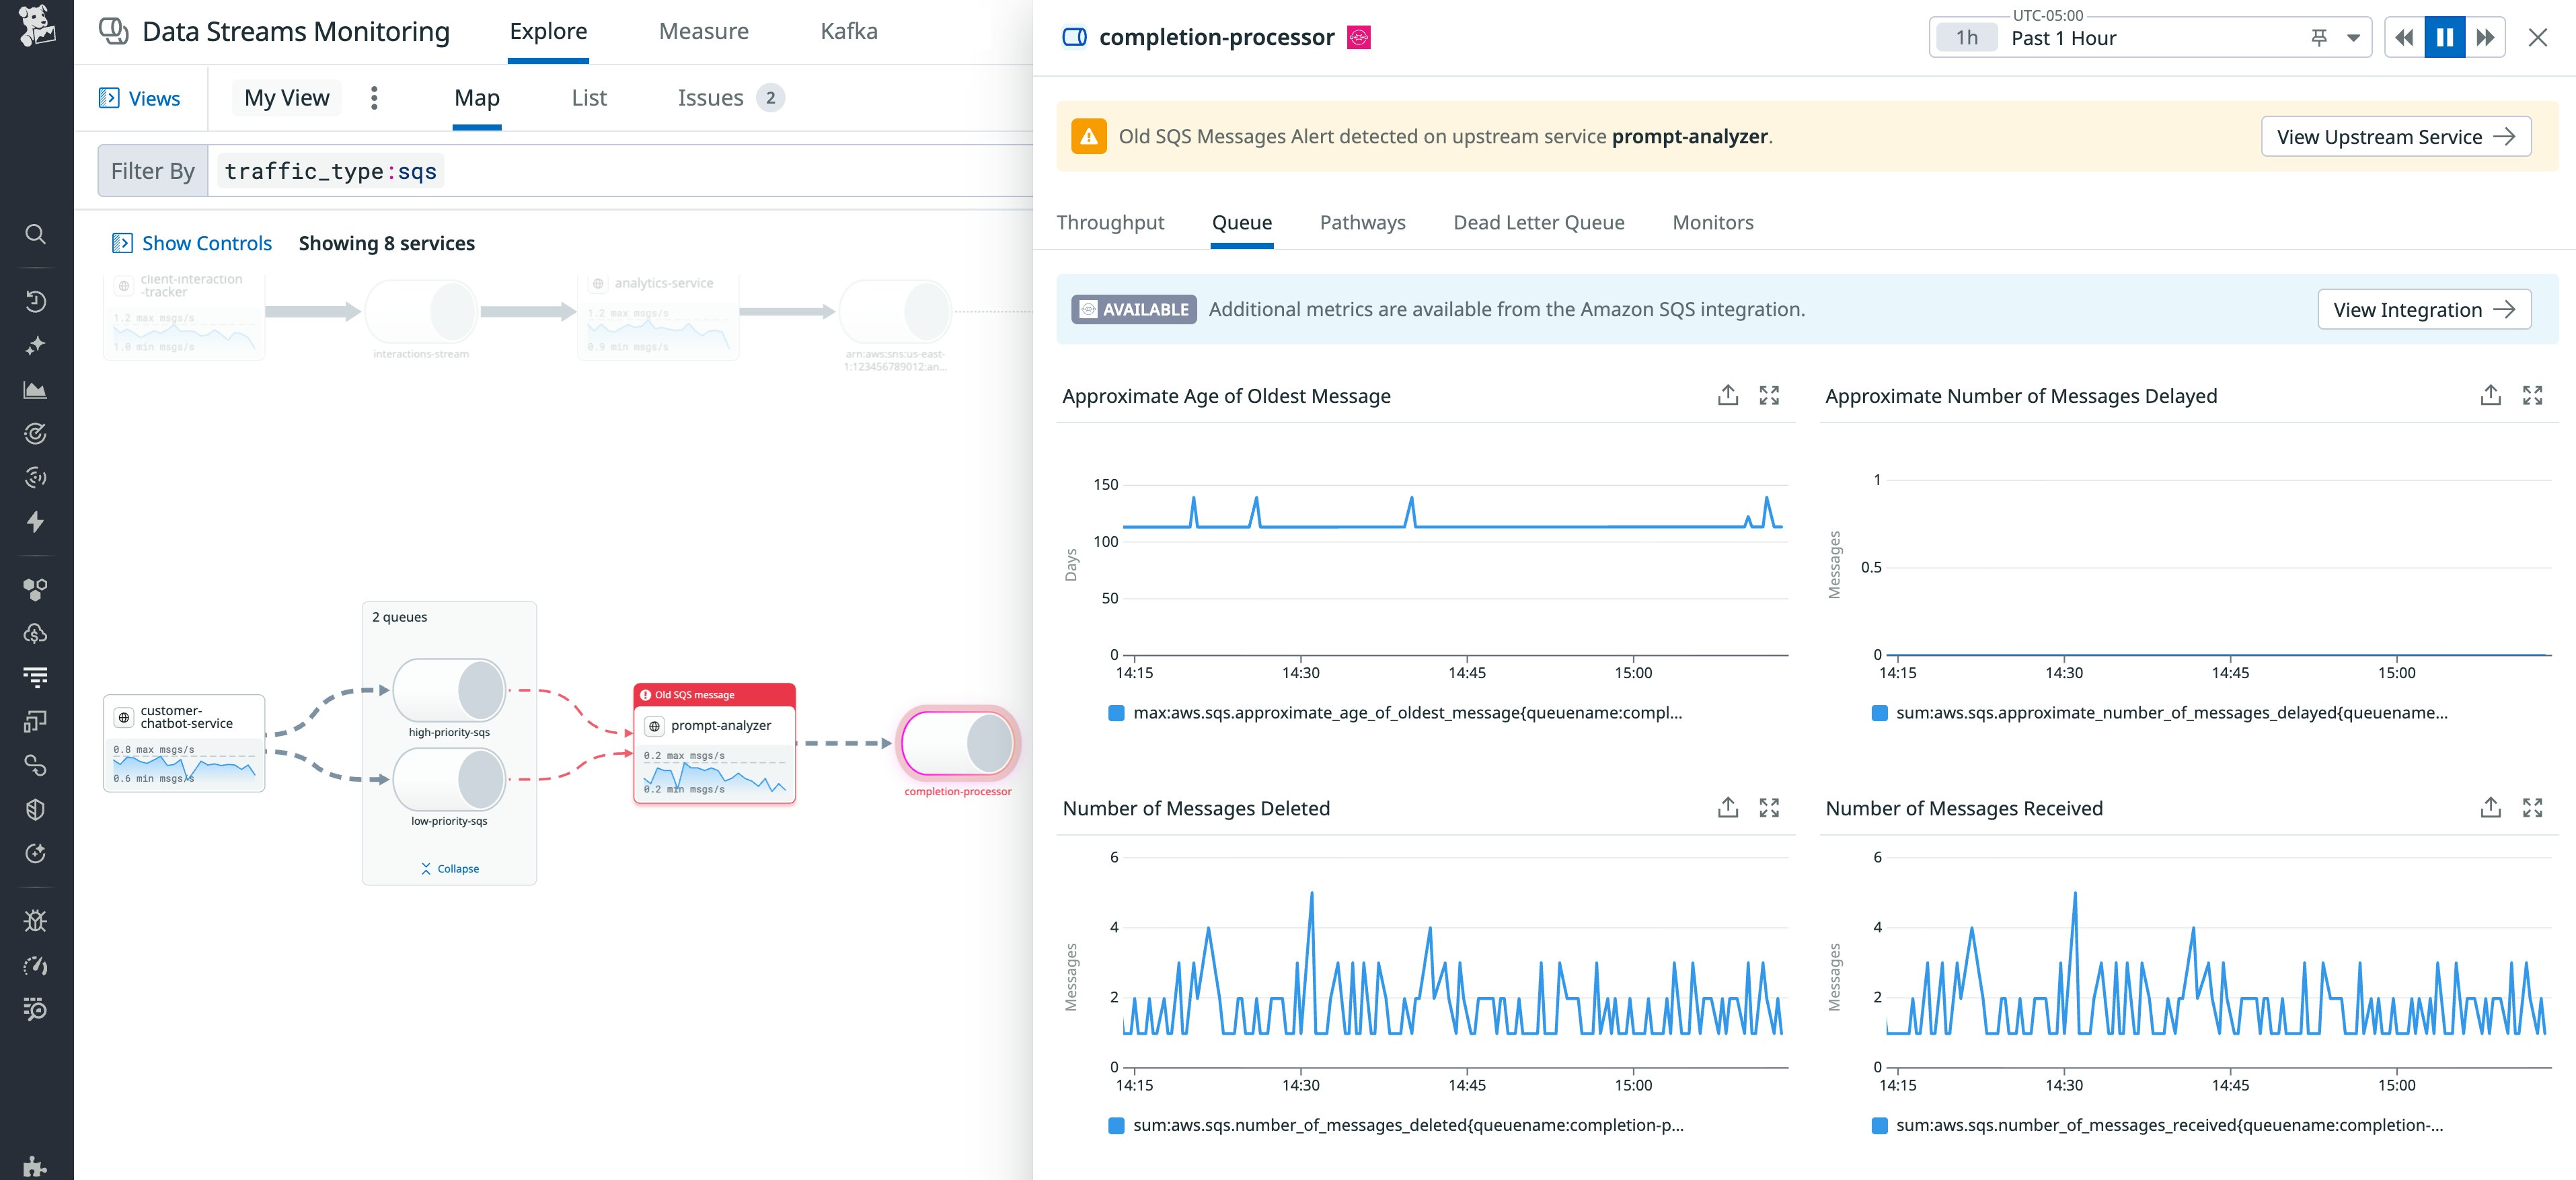This screenshot has height=1180, width=2576.
Task: Open the three-dot menu next to My View
Action: point(374,98)
